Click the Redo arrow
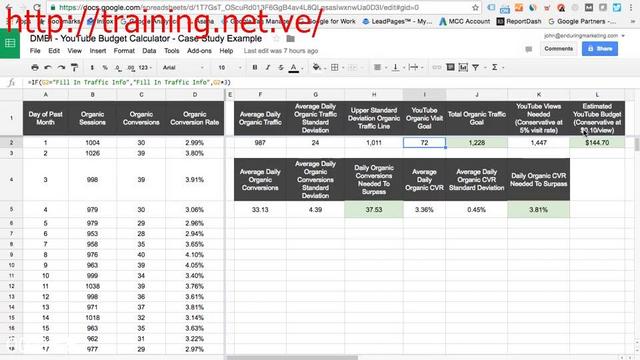The width and height of the screenshot is (640, 360). (x=61, y=67)
